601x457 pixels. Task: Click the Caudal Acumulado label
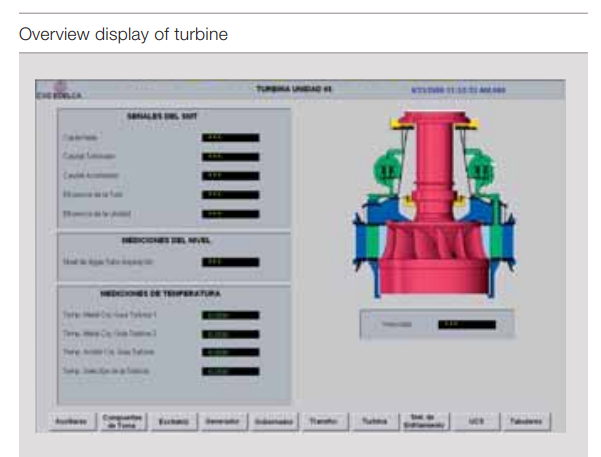point(91,175)
